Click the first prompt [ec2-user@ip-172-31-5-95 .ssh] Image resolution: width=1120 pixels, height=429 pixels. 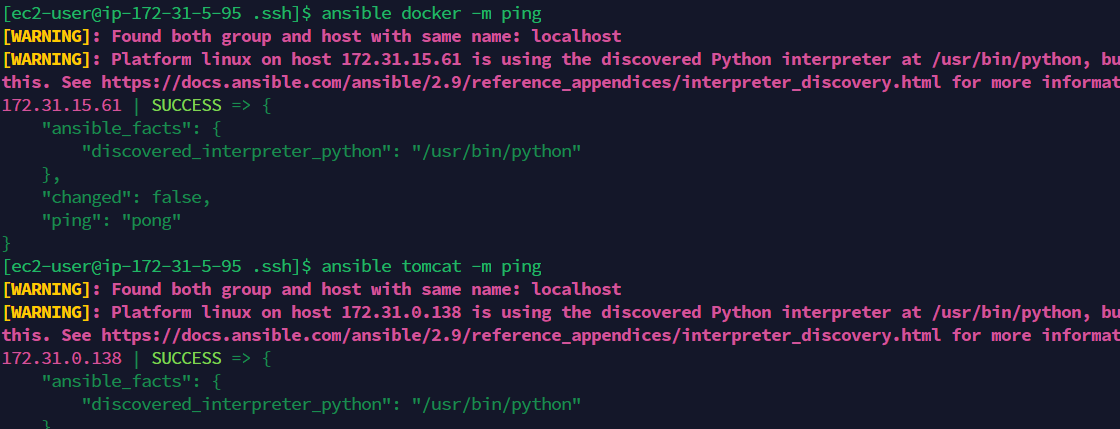[x=153, y=13]
